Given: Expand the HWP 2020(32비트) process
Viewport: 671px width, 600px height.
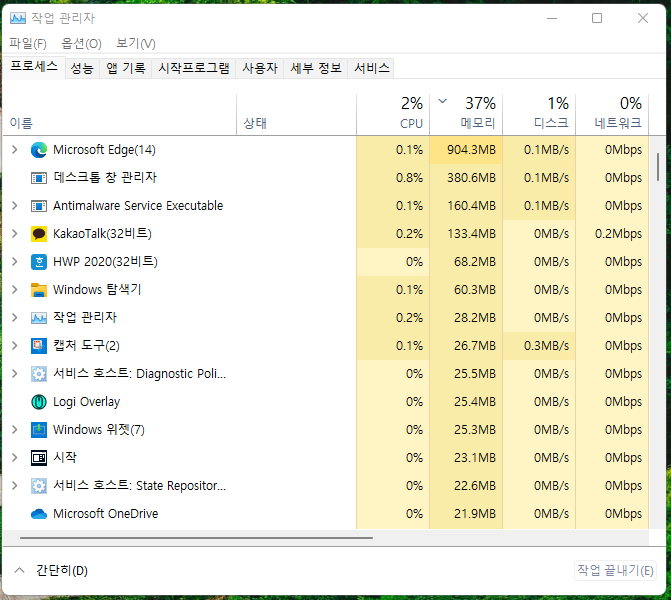Looking at the screenshot, I should (x=15, y=261).
